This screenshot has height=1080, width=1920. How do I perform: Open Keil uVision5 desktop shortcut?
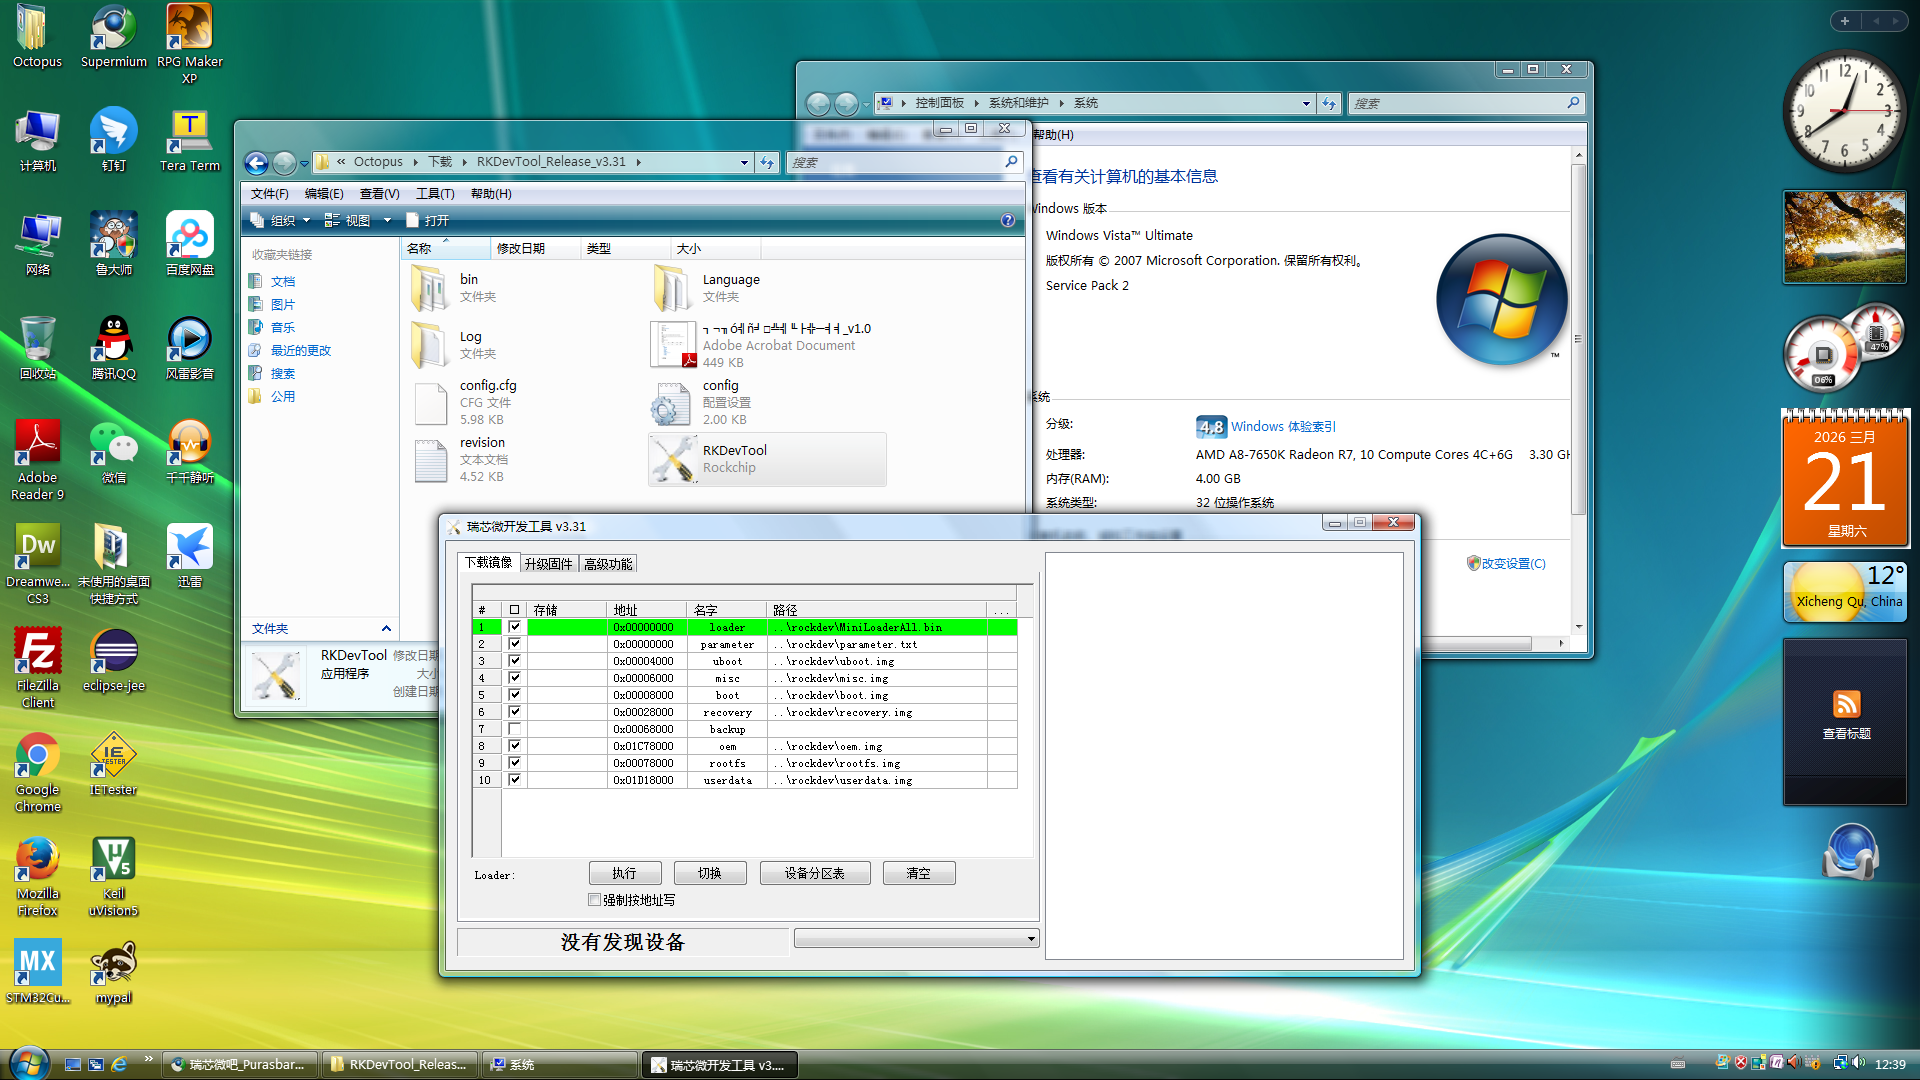[x=113, y=860]
